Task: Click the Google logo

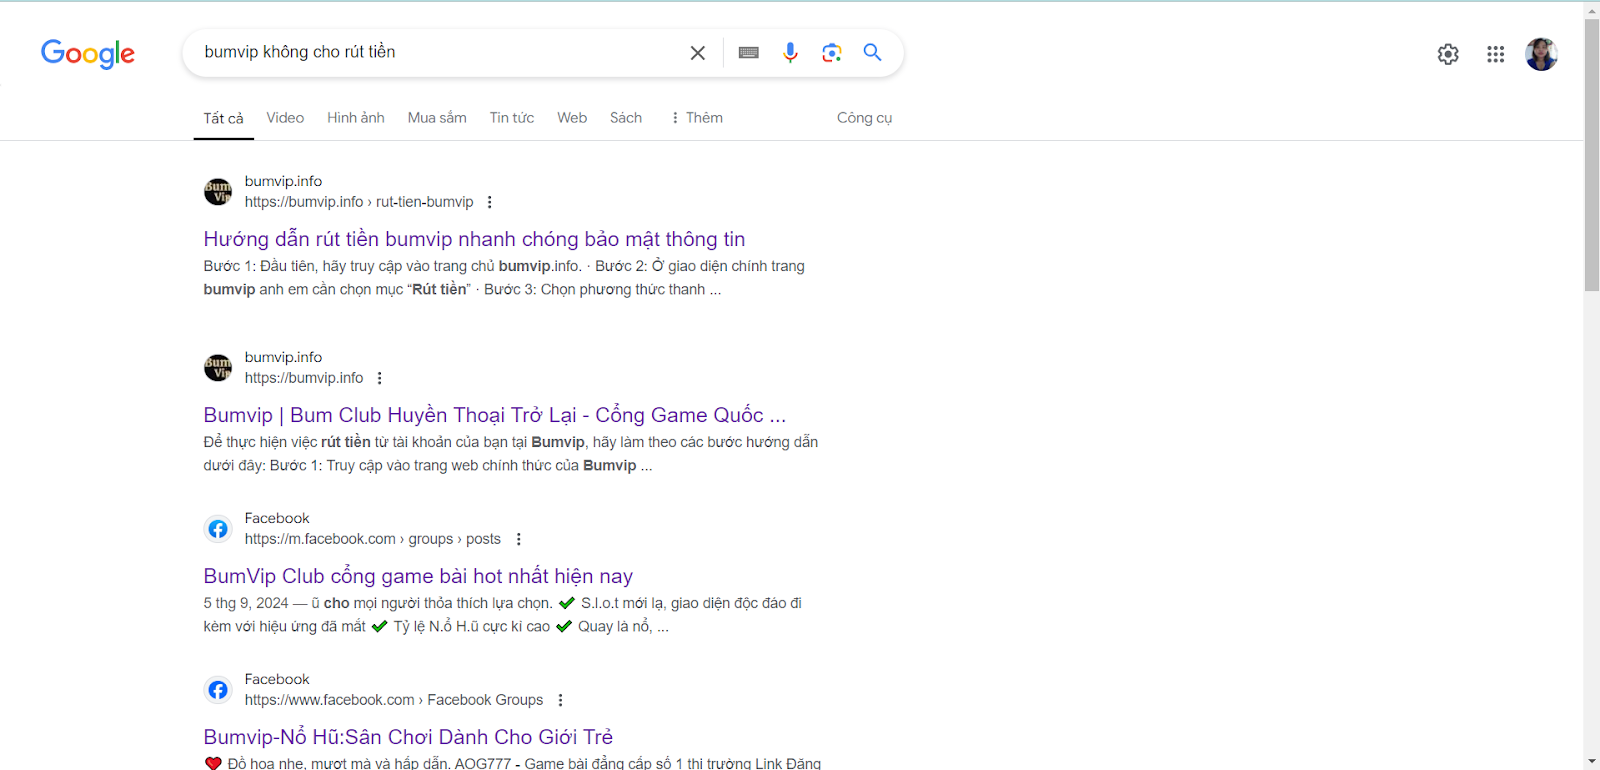Action: [x=88, y=53]
